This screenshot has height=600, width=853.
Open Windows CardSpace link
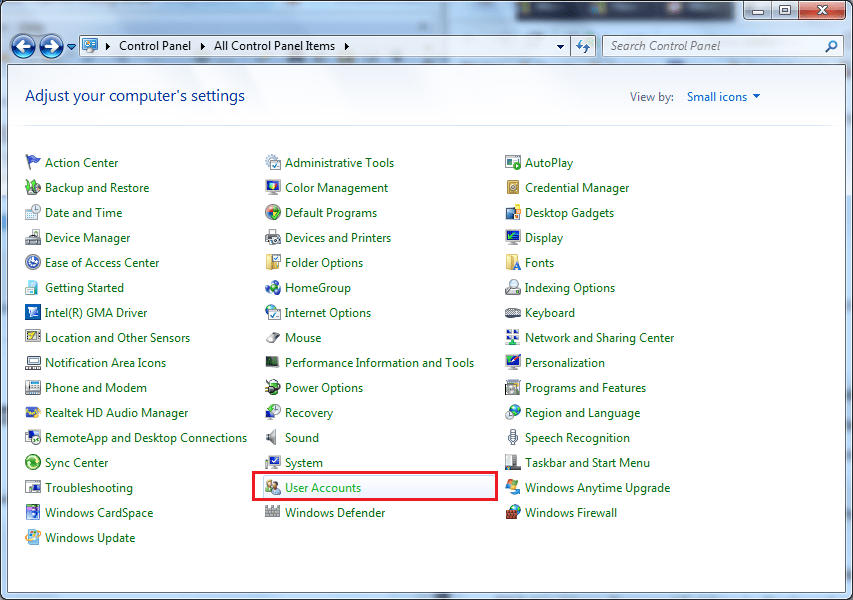[99, 513]
